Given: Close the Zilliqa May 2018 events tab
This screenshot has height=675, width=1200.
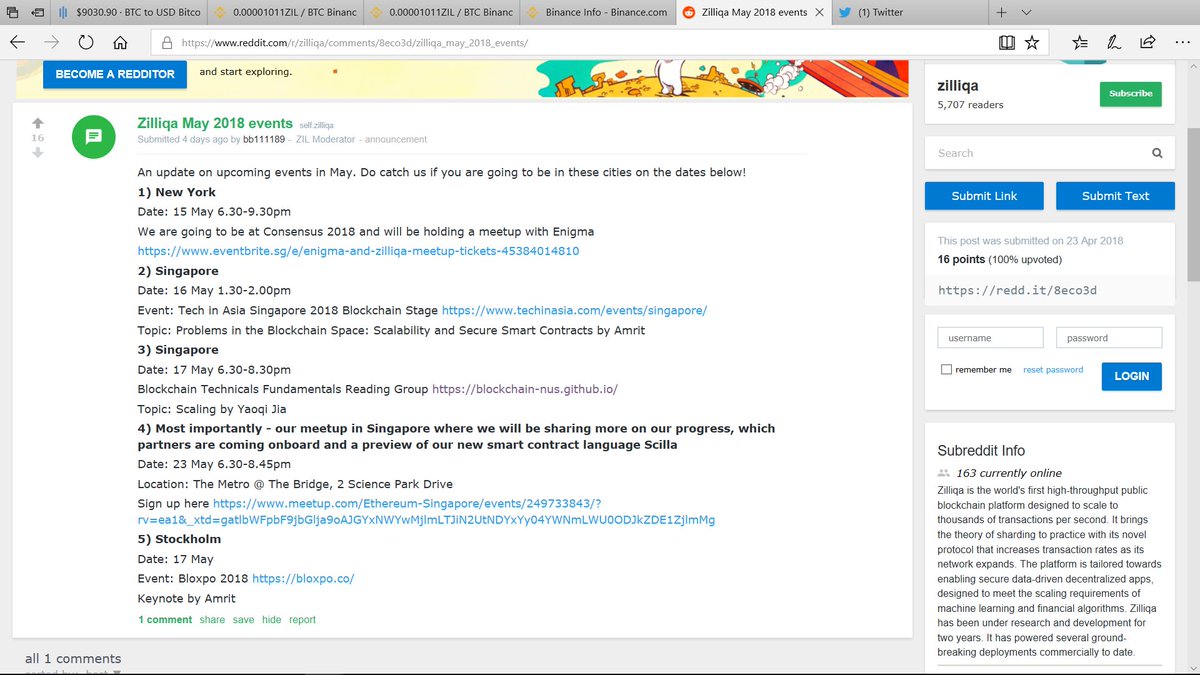Looking at the screenshot, I should coord(818,13).
